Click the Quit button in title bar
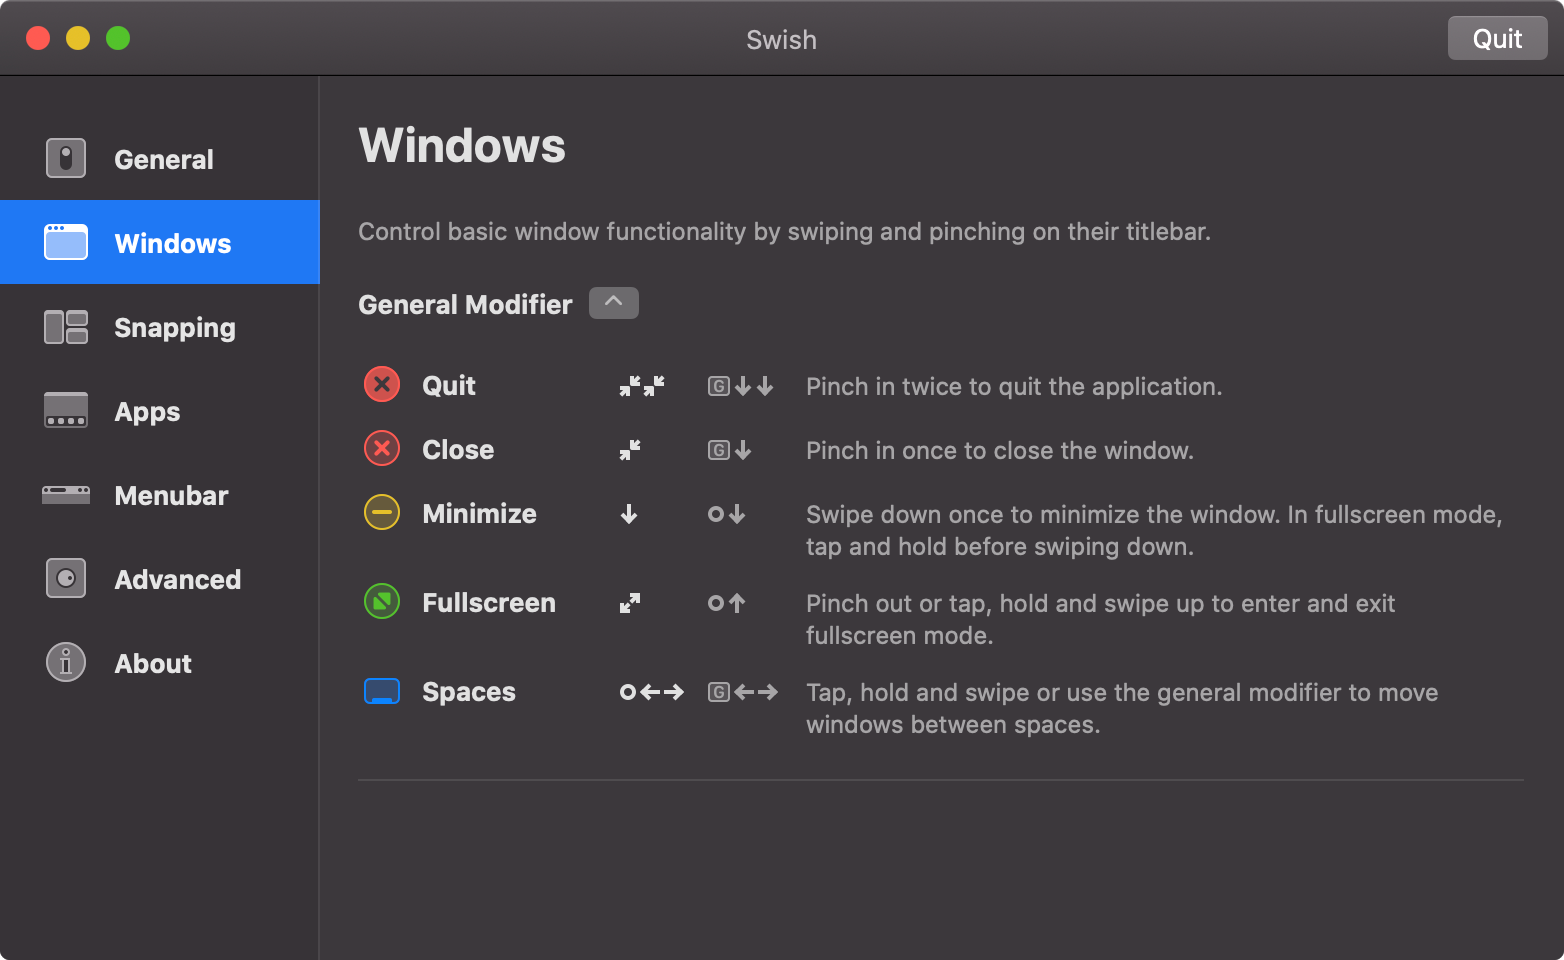Image resolution: width=1564 pixels, height=960 pixels. coord(1497,39)
